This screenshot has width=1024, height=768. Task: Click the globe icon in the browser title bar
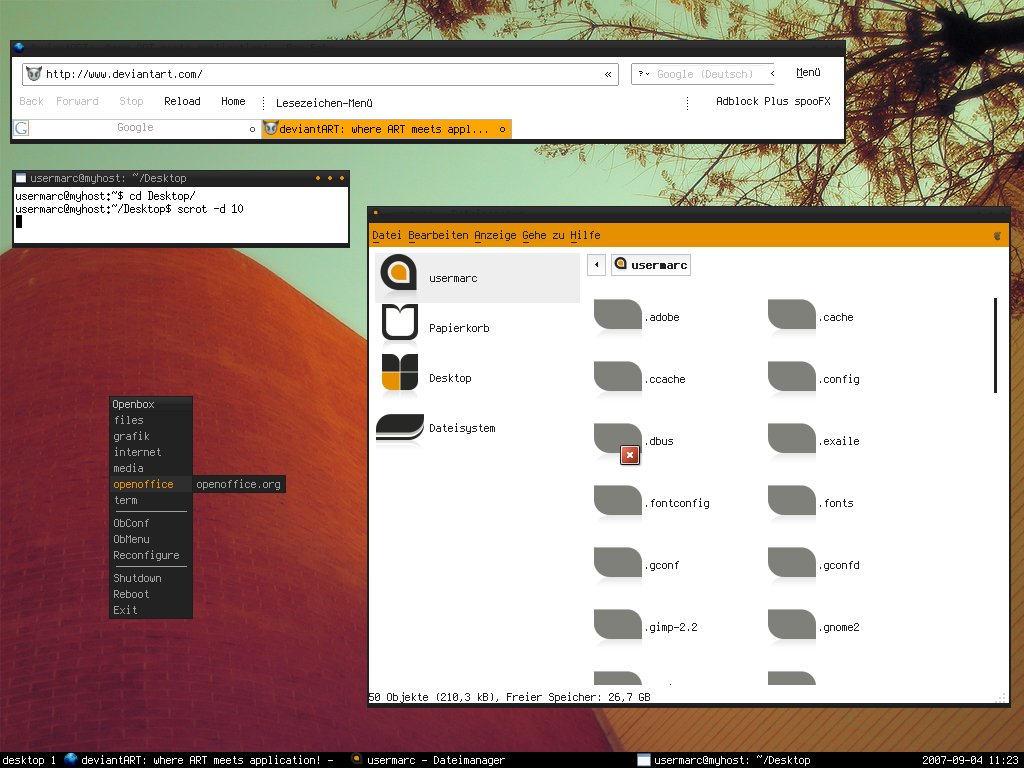click(19, 47)
